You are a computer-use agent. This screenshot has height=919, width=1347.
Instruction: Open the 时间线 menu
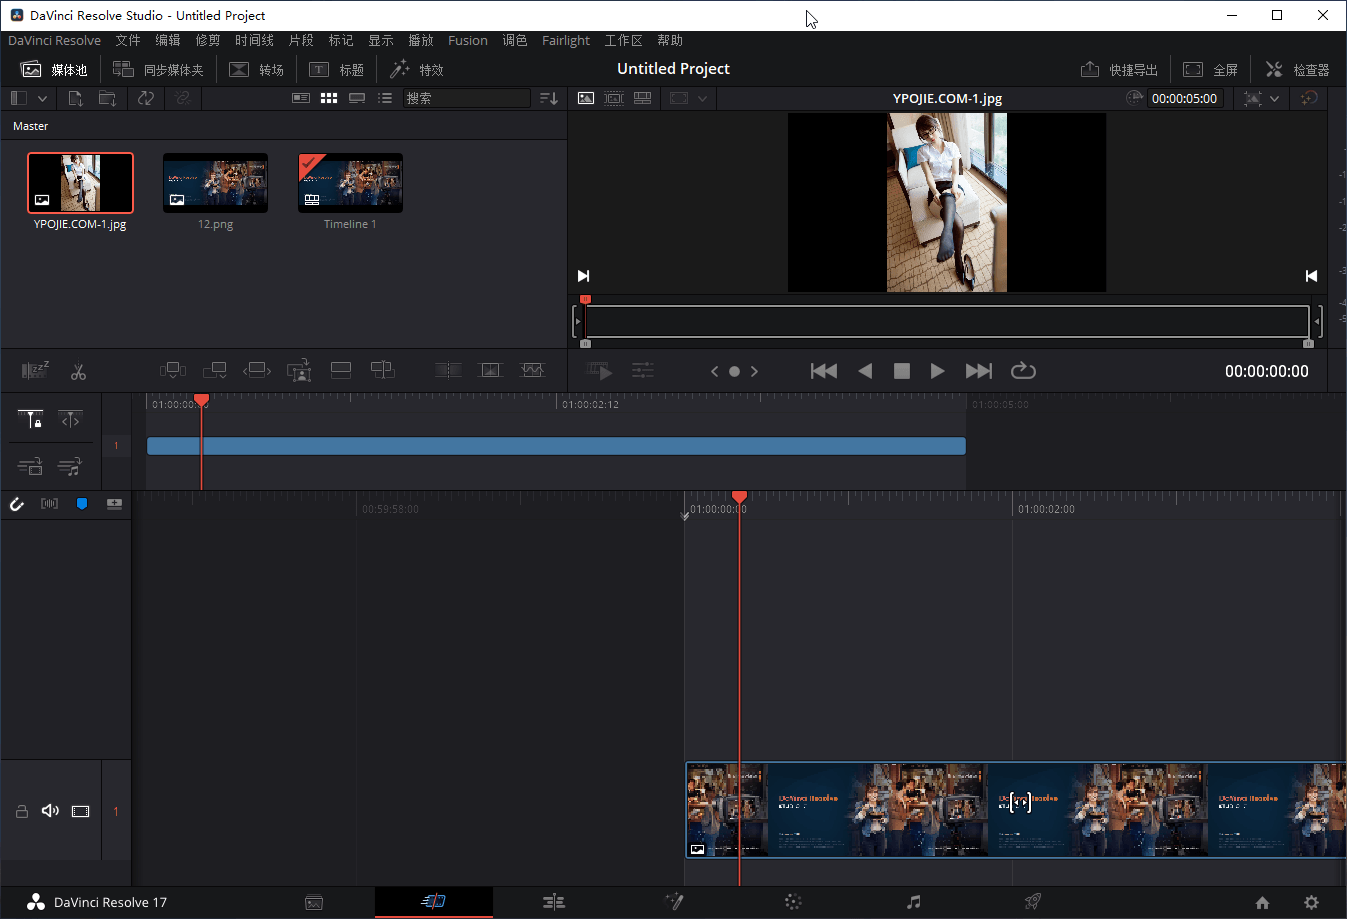point(253,40)
